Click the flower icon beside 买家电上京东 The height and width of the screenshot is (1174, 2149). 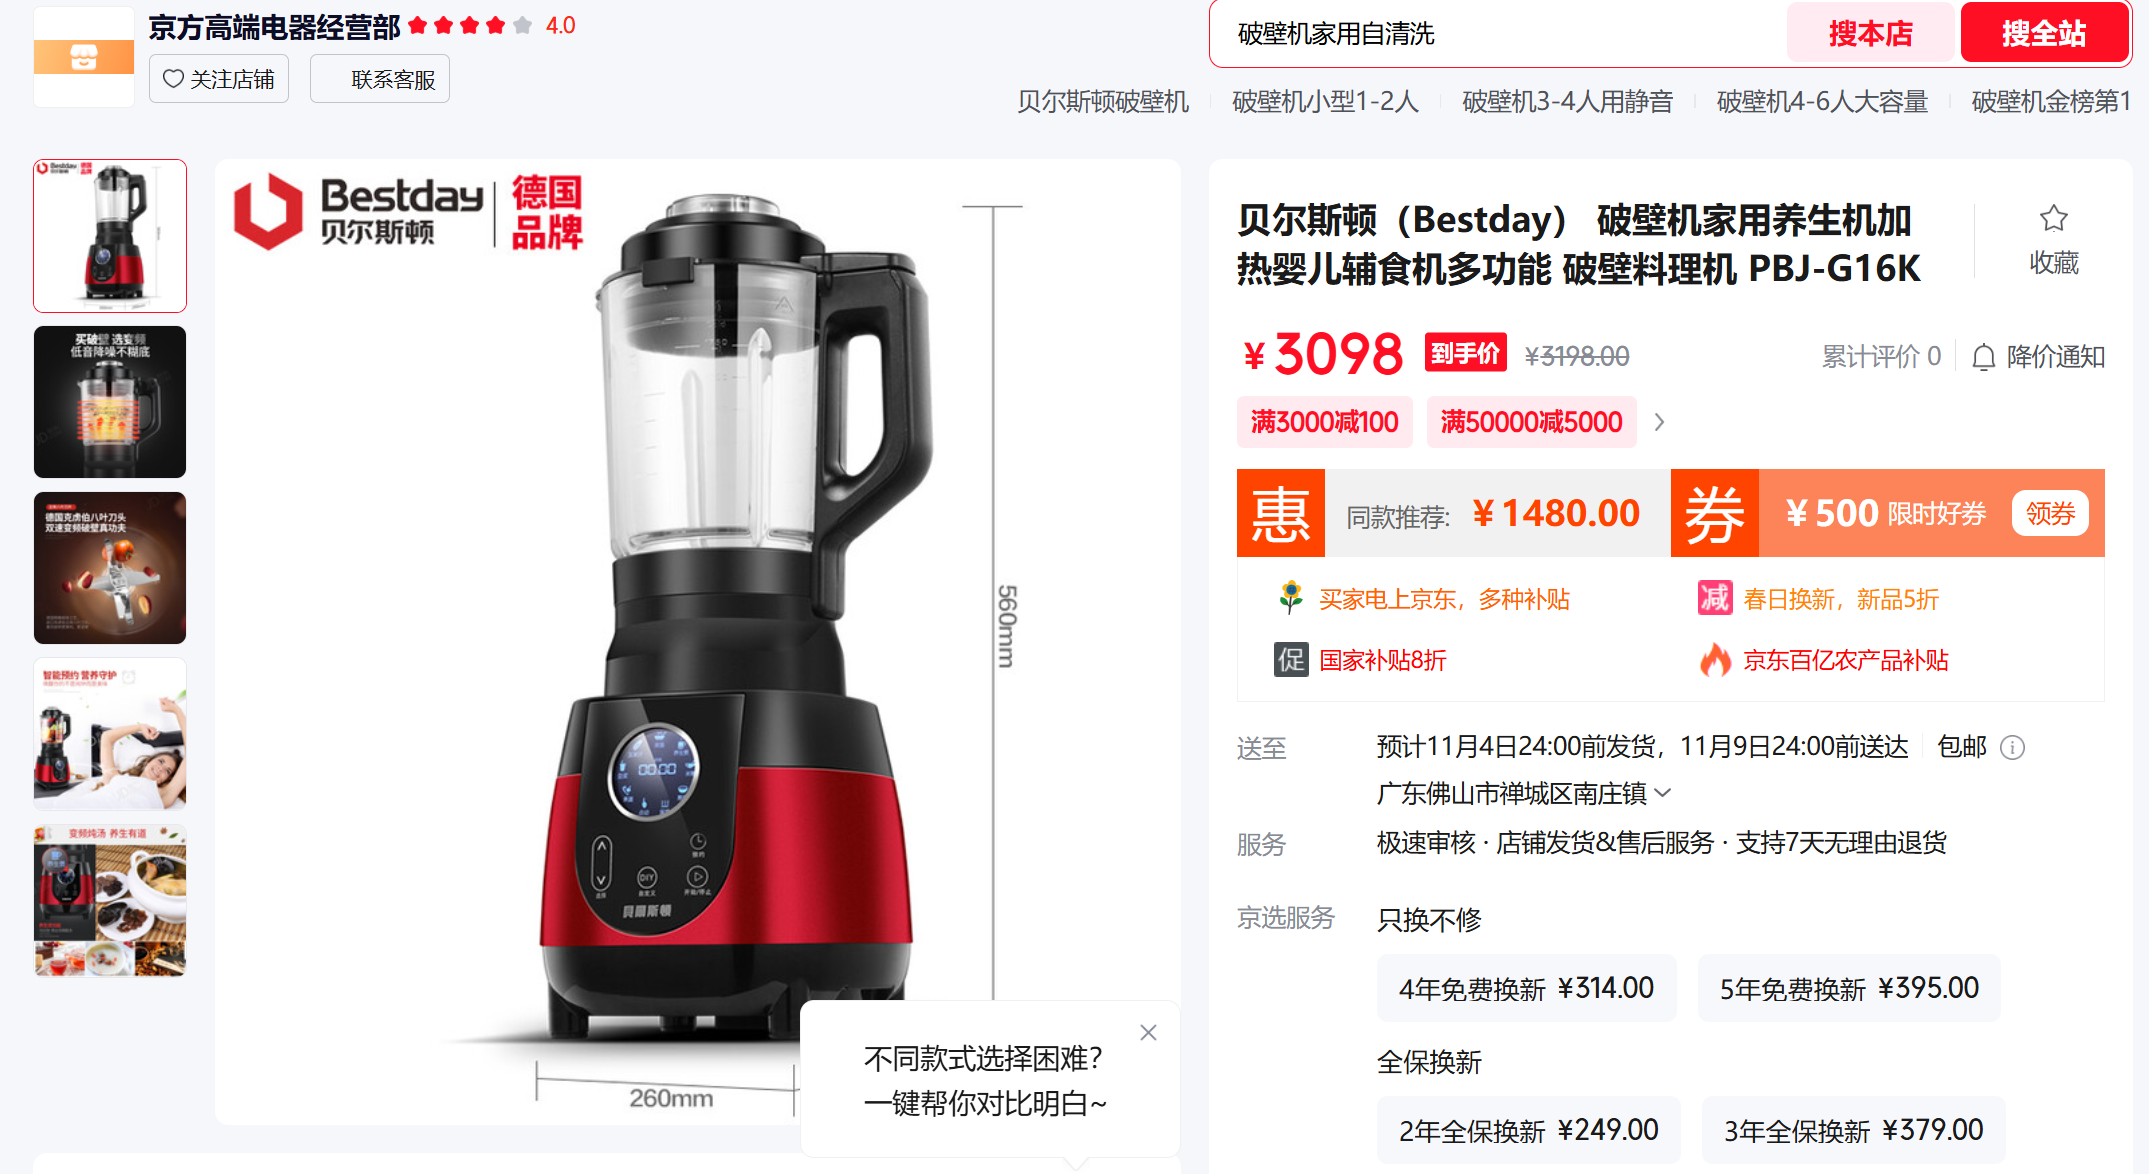[1291, 597]
